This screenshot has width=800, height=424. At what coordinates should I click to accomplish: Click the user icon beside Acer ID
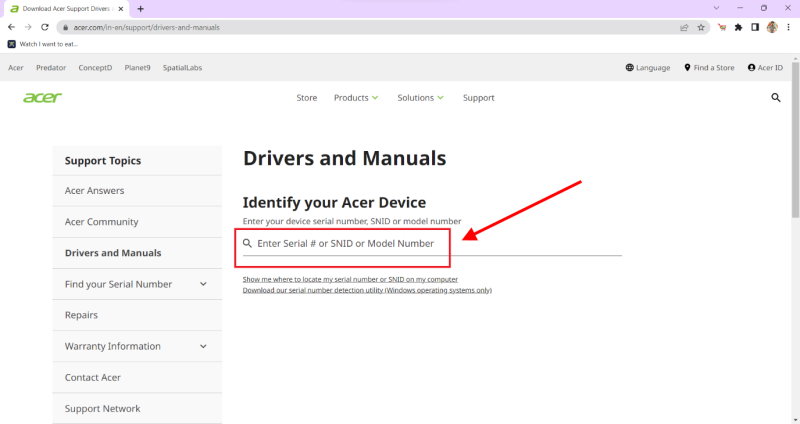pyautogui.click(x=752, y=67)
